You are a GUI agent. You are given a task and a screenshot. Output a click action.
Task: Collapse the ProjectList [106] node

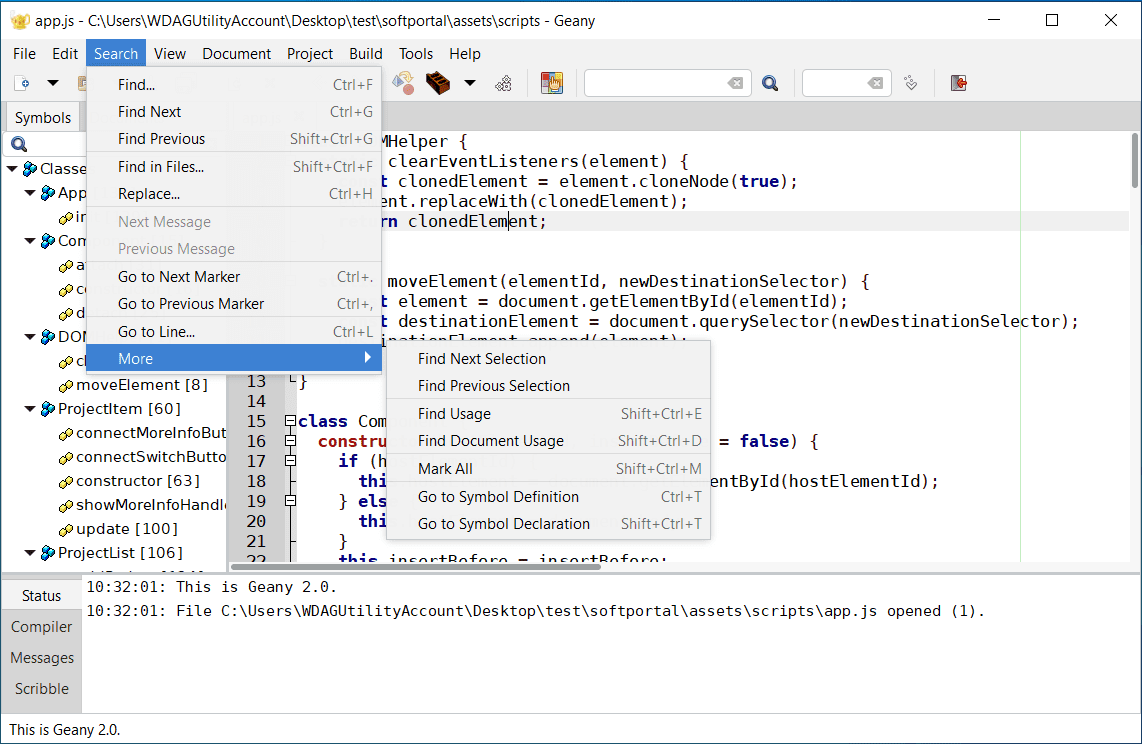click(x=30, y=553)
